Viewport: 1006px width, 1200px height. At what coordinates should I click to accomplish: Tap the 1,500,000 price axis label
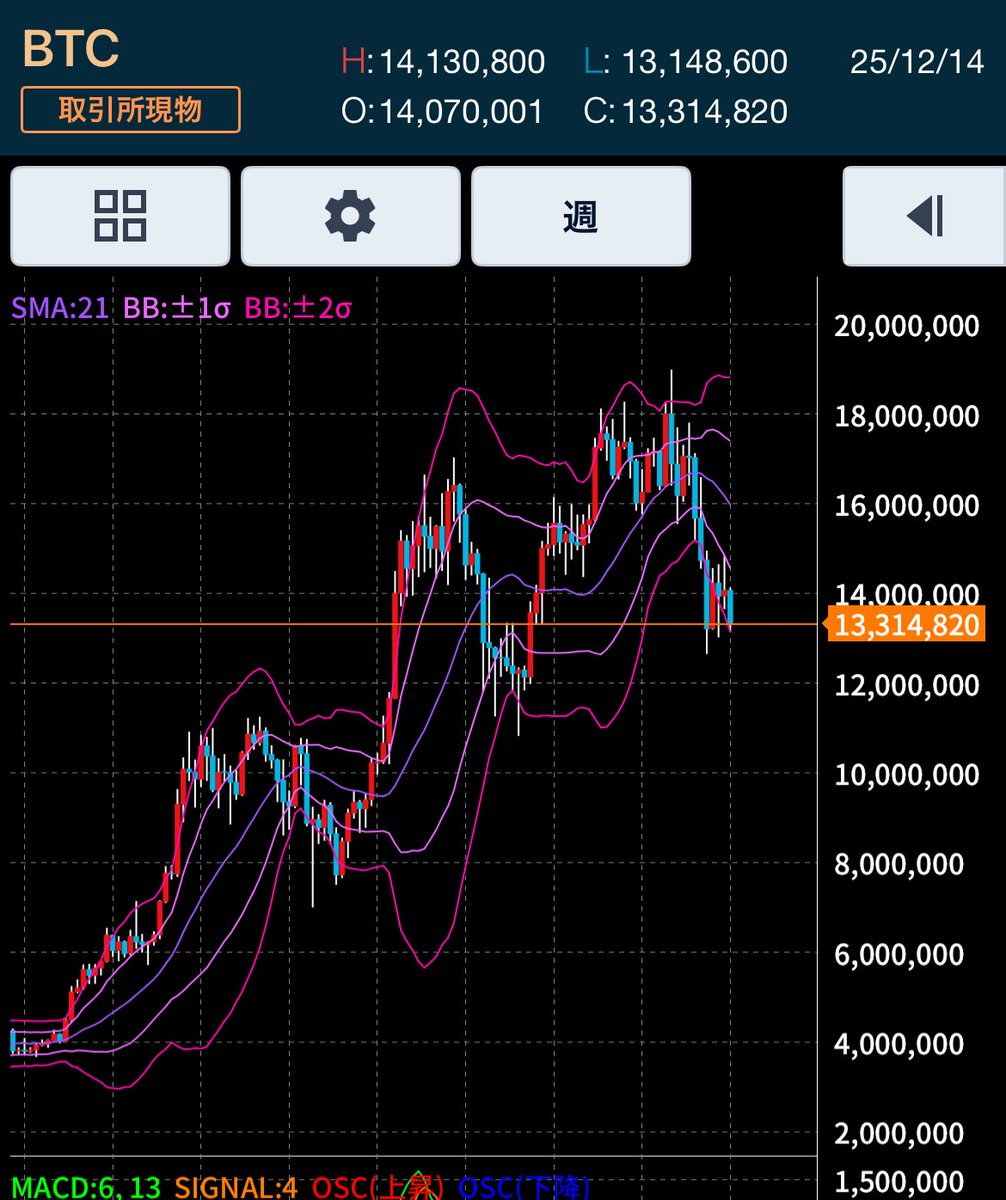pyautogui.click(x=899, y=1182)
